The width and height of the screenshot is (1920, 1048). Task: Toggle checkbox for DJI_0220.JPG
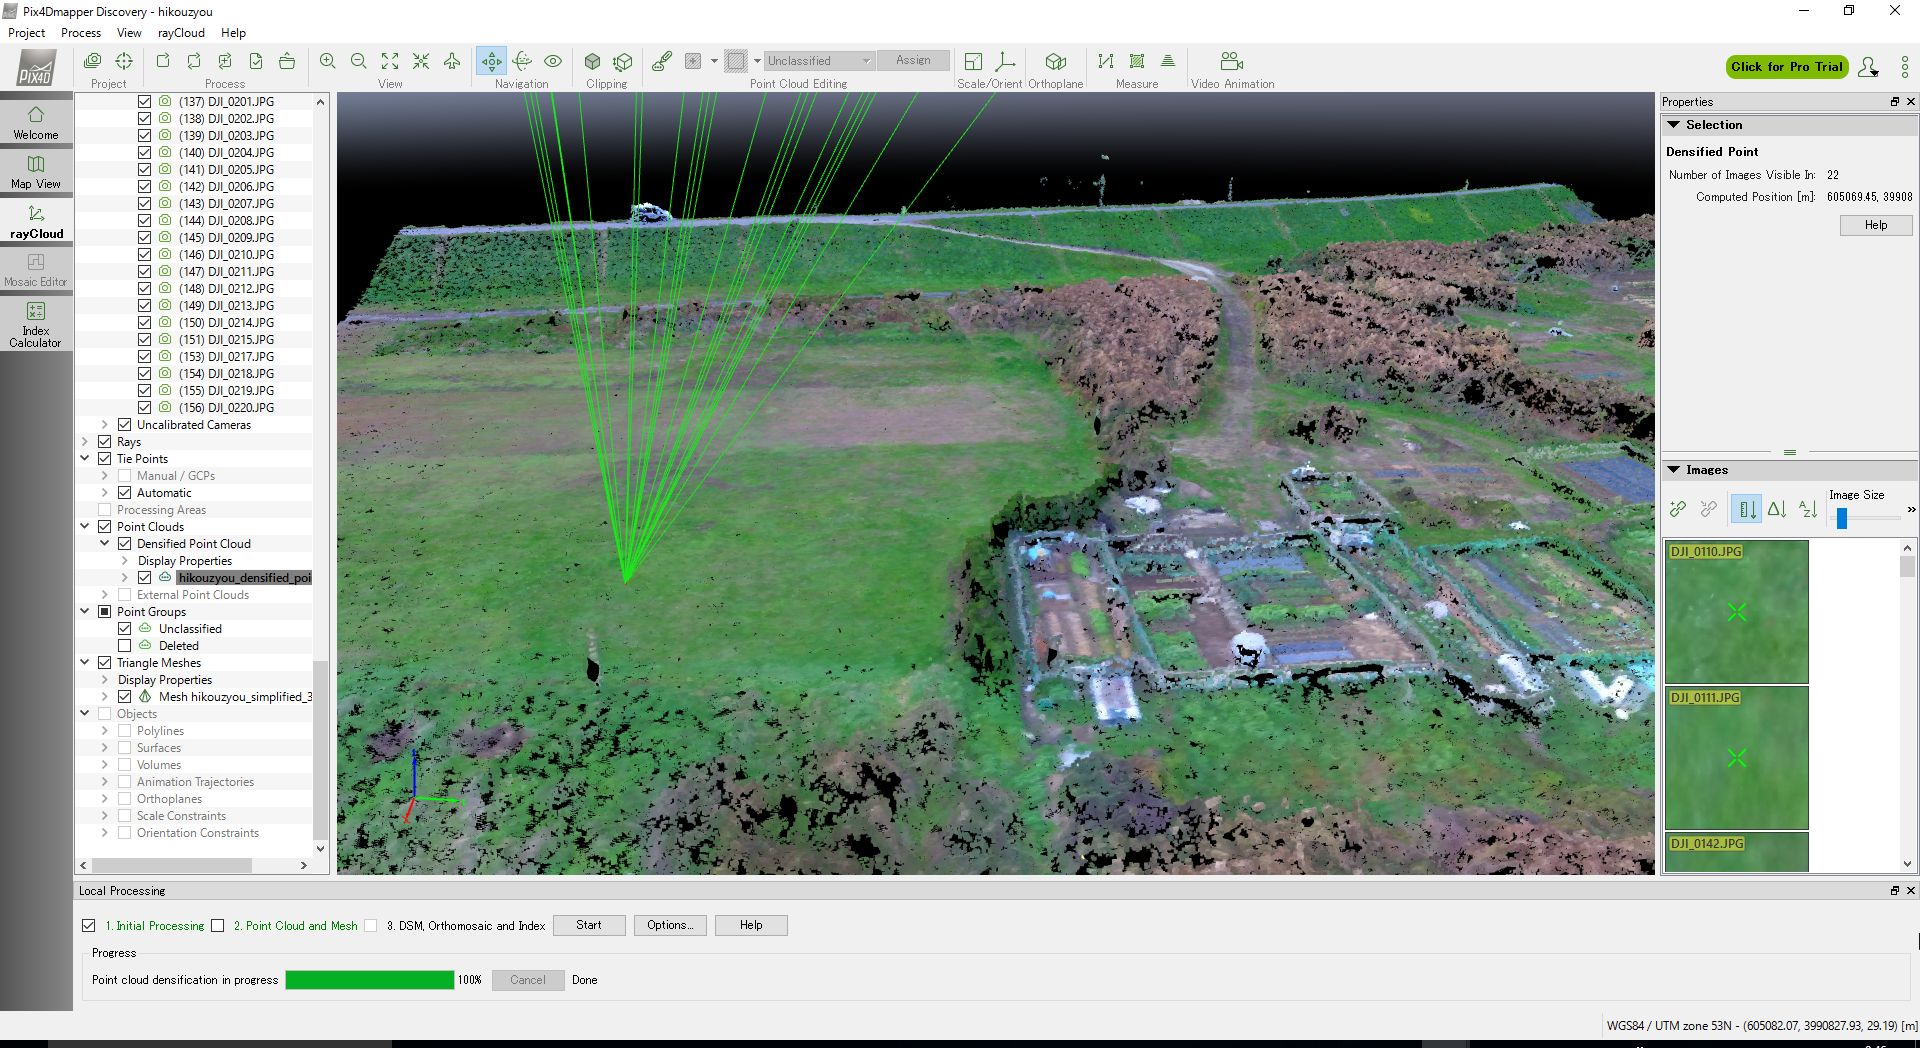pos(144,407)
